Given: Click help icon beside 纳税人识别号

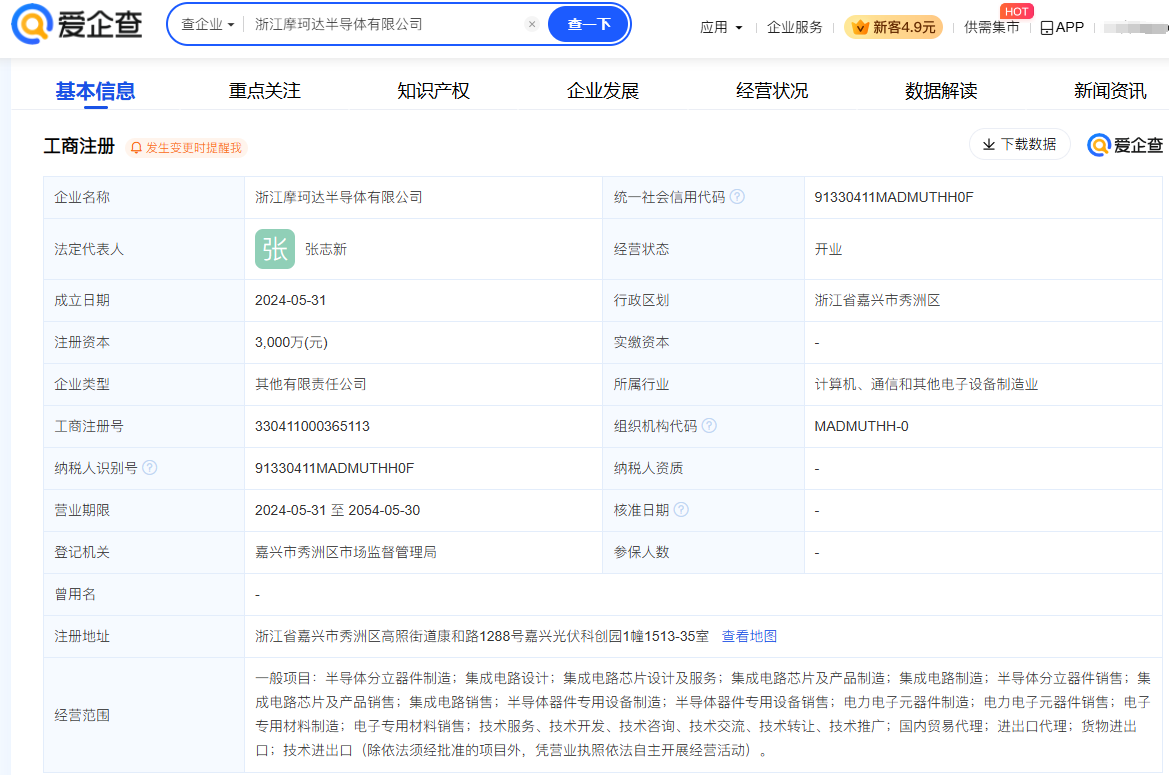Looking at the screenshot, I should click(150, 468).
